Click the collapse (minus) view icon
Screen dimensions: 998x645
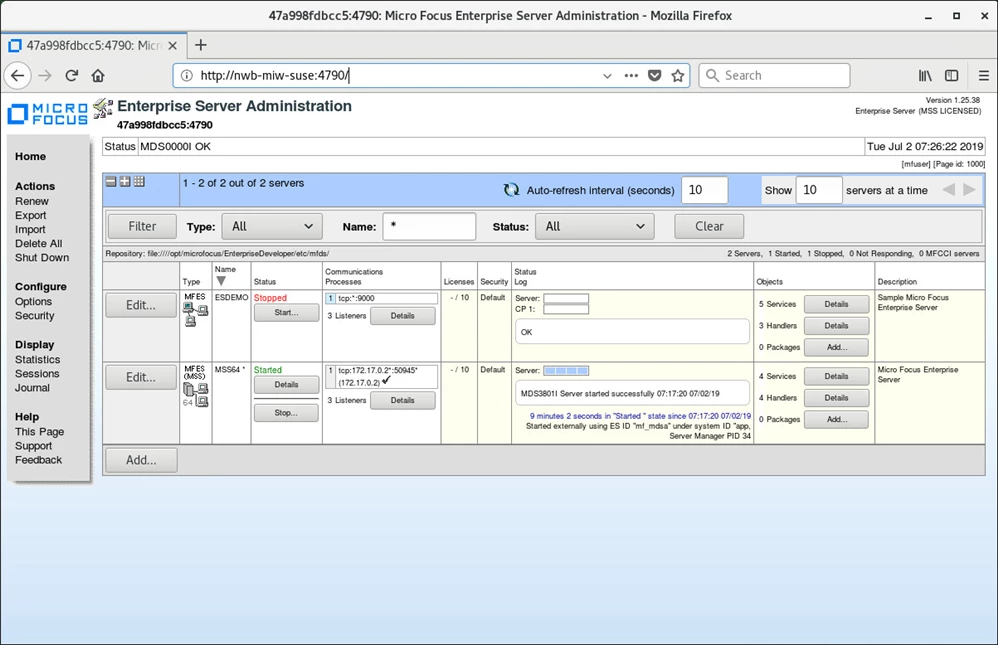point(111,181)
